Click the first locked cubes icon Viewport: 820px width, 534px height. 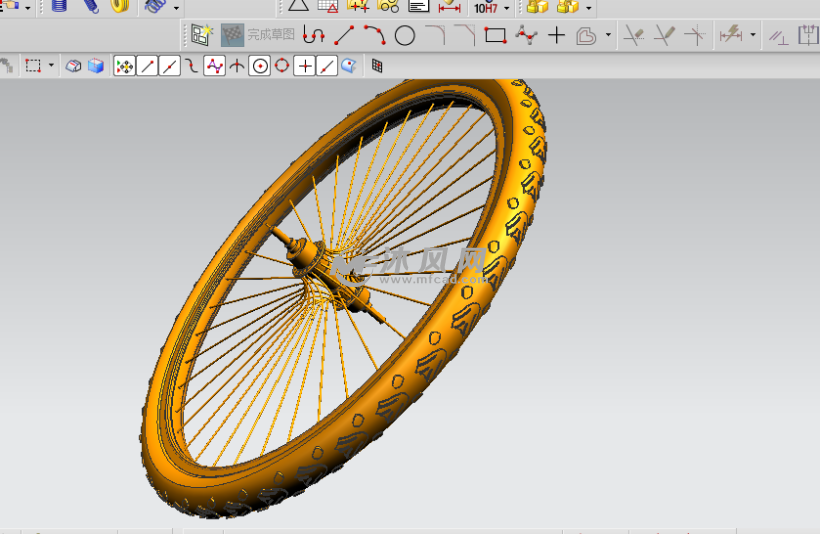tap(538, 6)
